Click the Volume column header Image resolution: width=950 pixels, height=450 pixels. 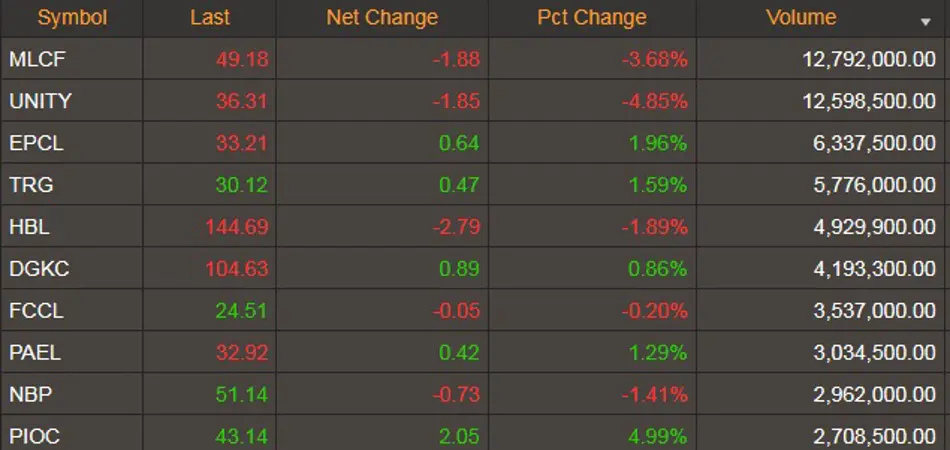(801, 18)
